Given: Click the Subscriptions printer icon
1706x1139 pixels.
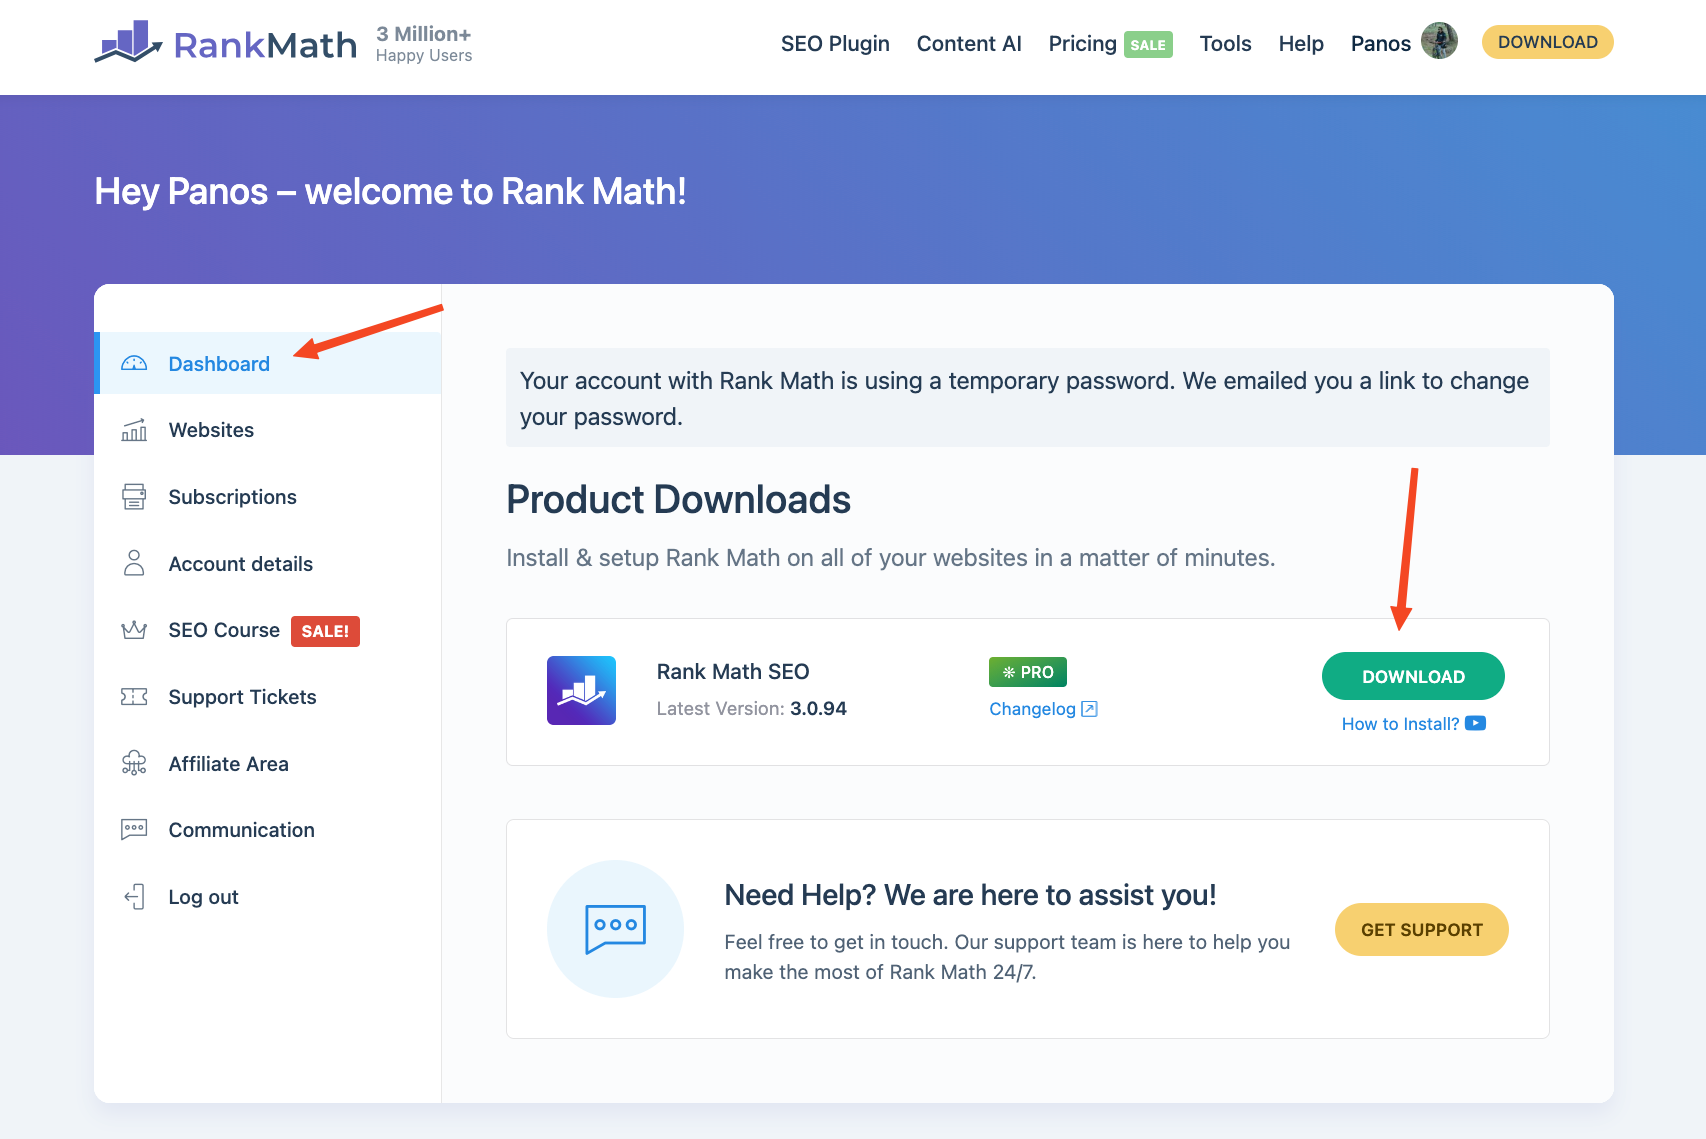Looking at the screenshot, I should 134,497.
